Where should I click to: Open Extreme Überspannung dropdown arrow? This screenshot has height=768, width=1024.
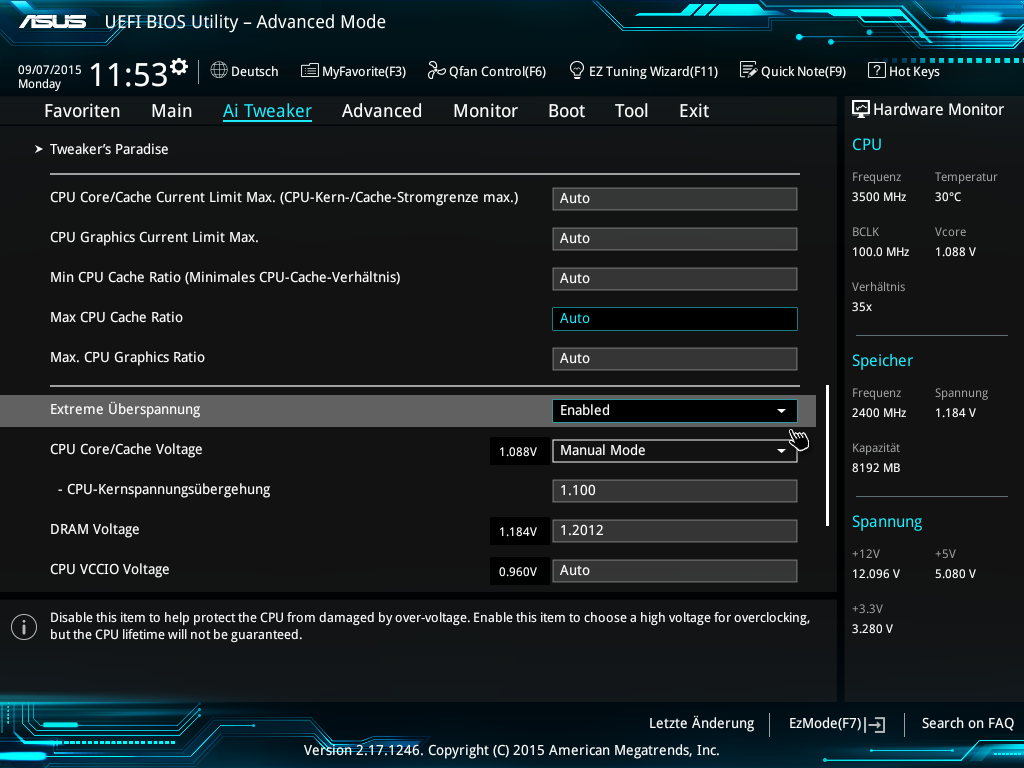click(781, 411)
